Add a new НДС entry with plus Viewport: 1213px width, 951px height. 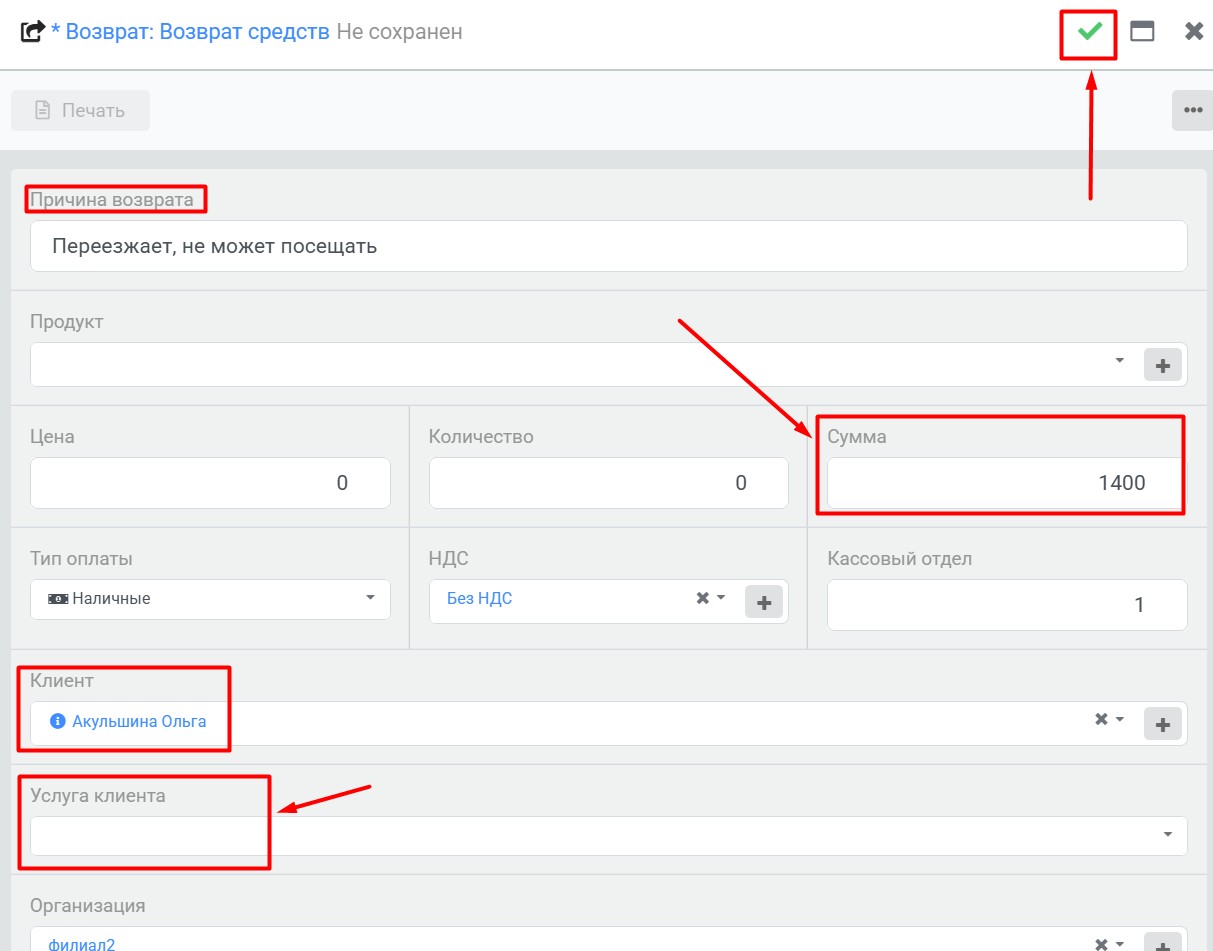764,602
